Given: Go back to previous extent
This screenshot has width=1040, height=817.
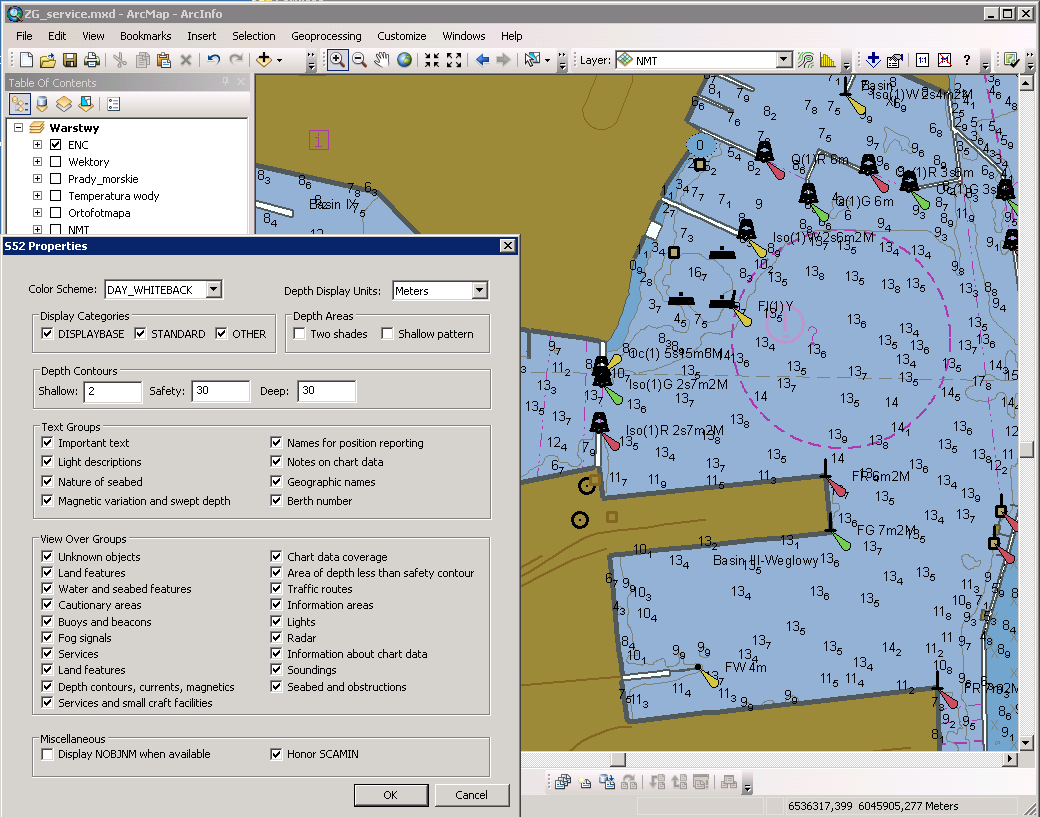Looking at the screenshot, I should [483, 60].
